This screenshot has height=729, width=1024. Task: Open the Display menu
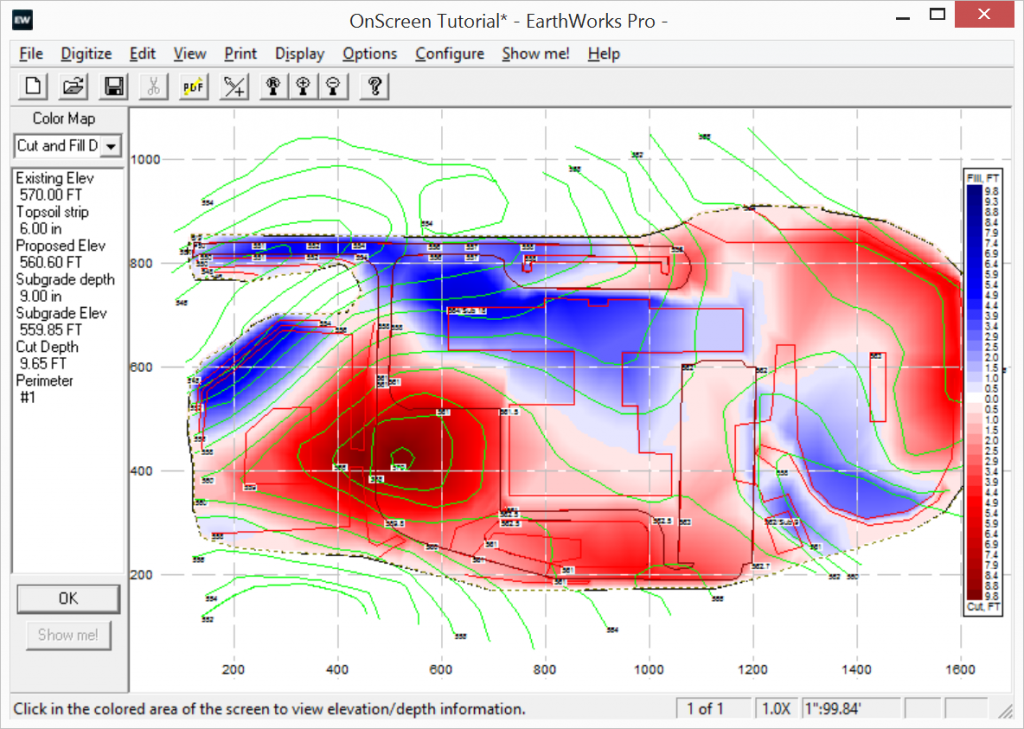[x=298, y=53]
